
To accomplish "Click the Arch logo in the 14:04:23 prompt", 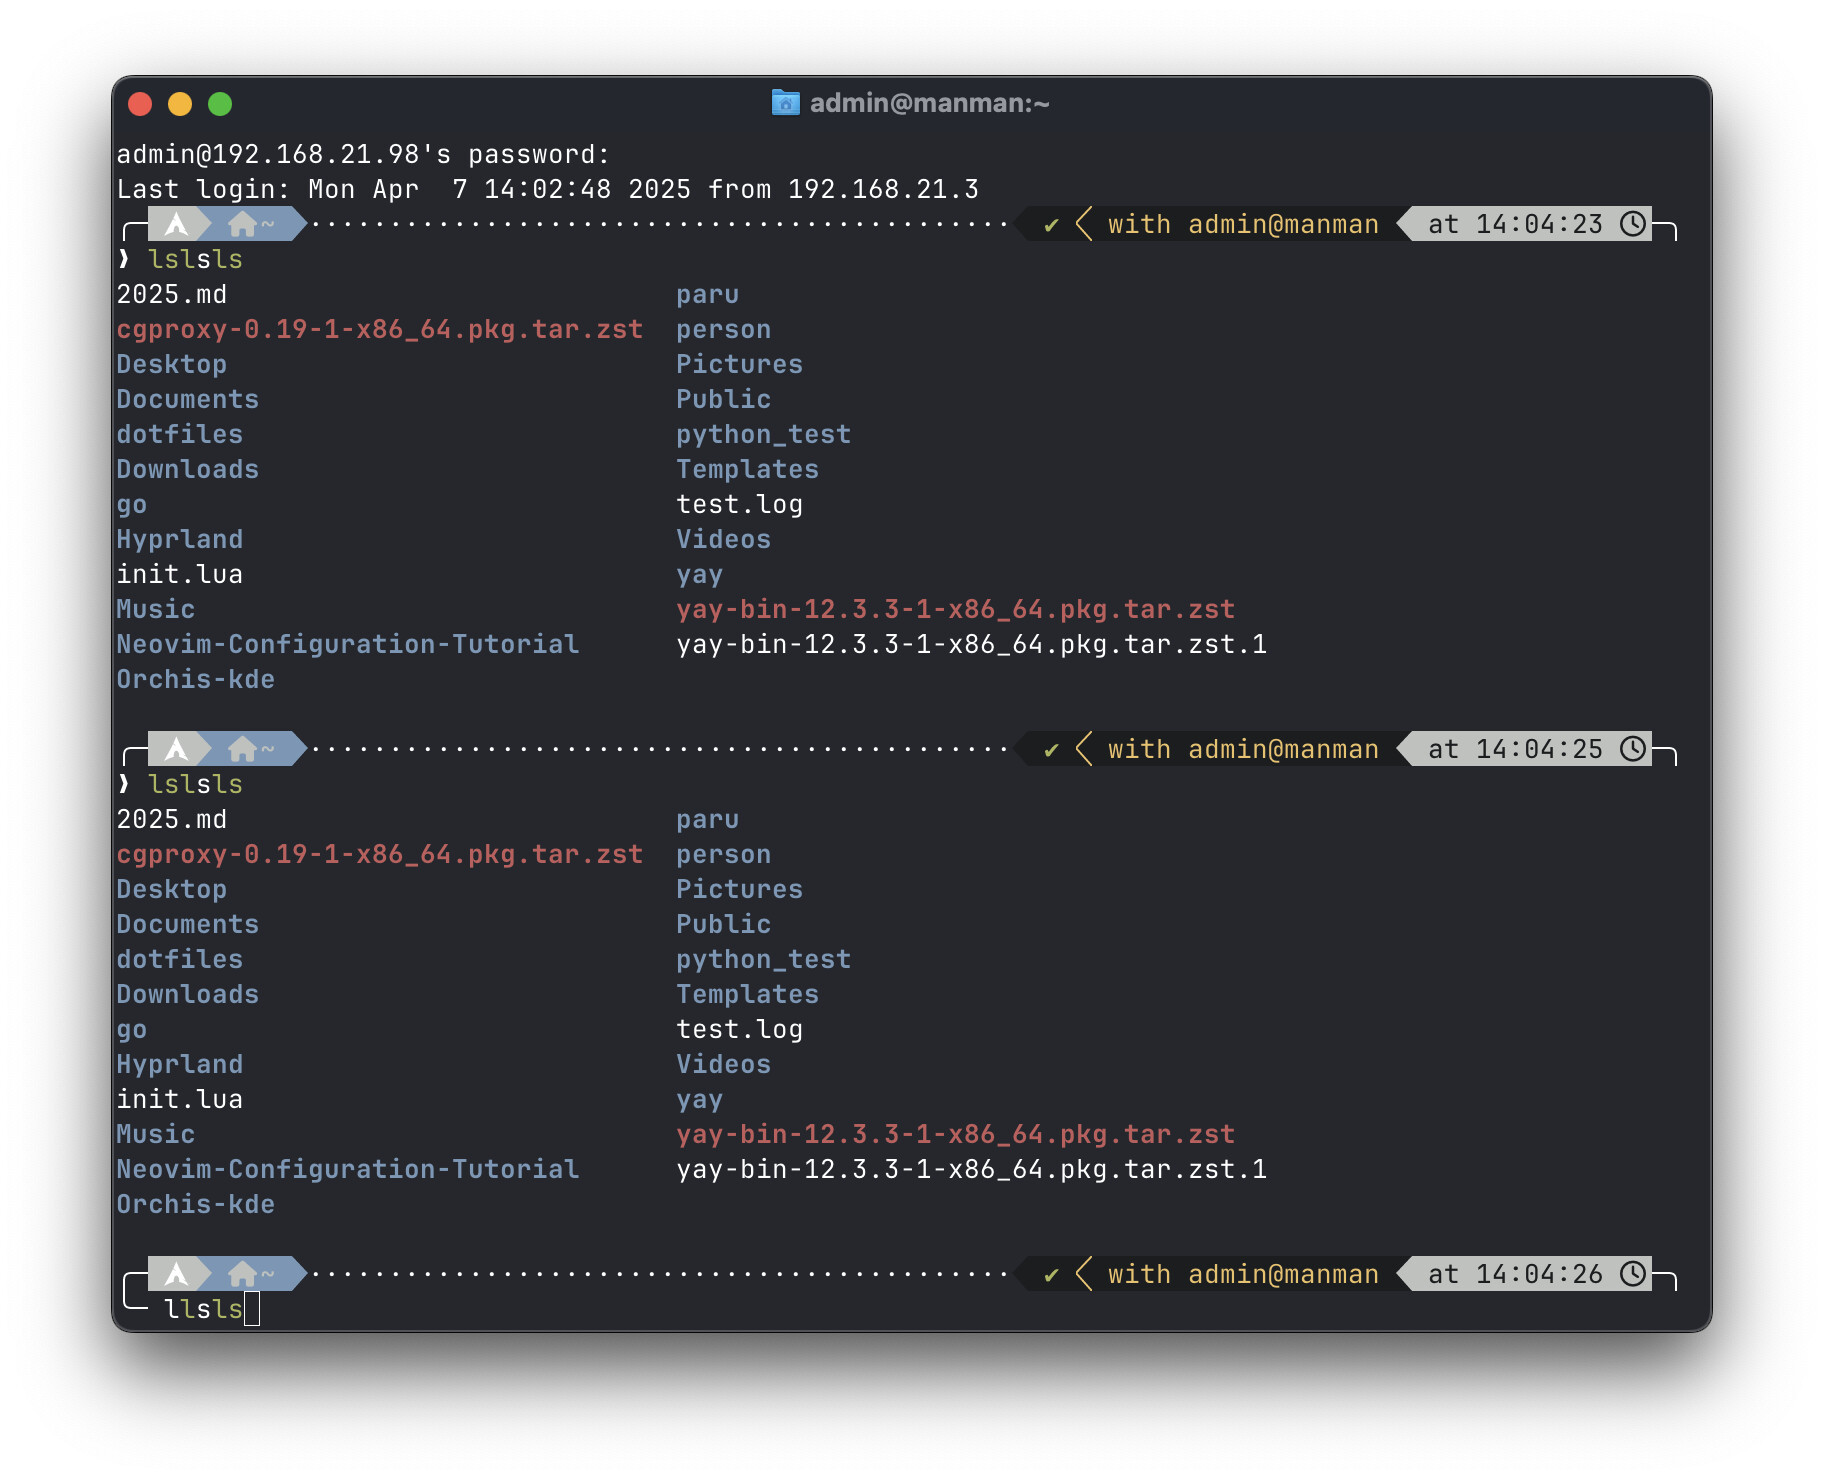I will pyautogui.click(x=177, y=224).
